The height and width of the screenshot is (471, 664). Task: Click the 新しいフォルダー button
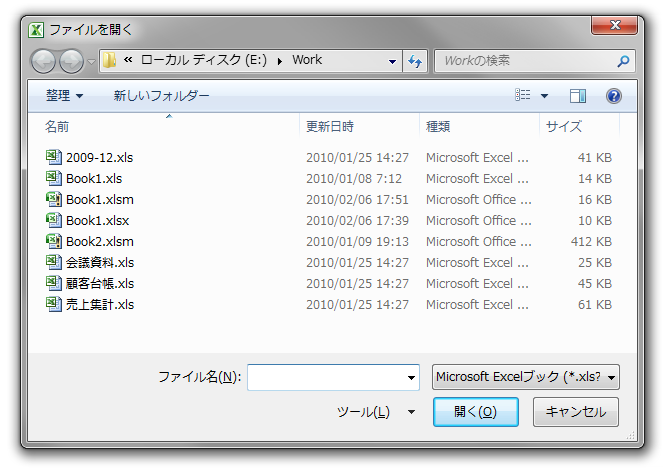click(161, 96)
